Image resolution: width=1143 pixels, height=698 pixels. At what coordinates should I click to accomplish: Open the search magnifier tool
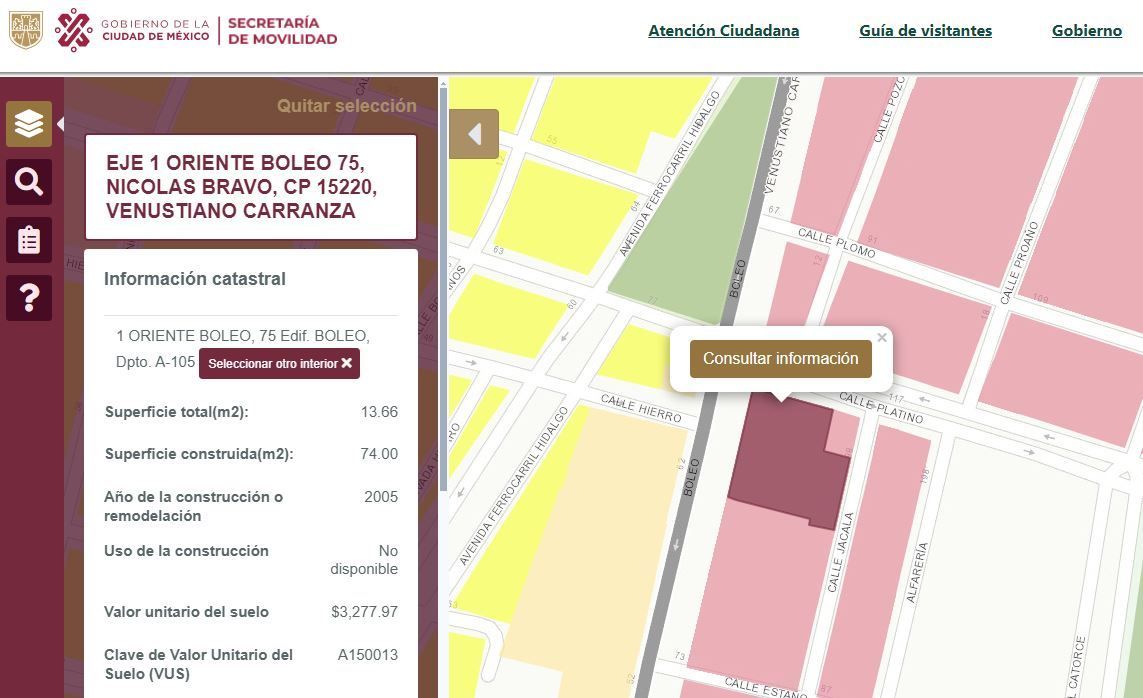click(28, 182)
